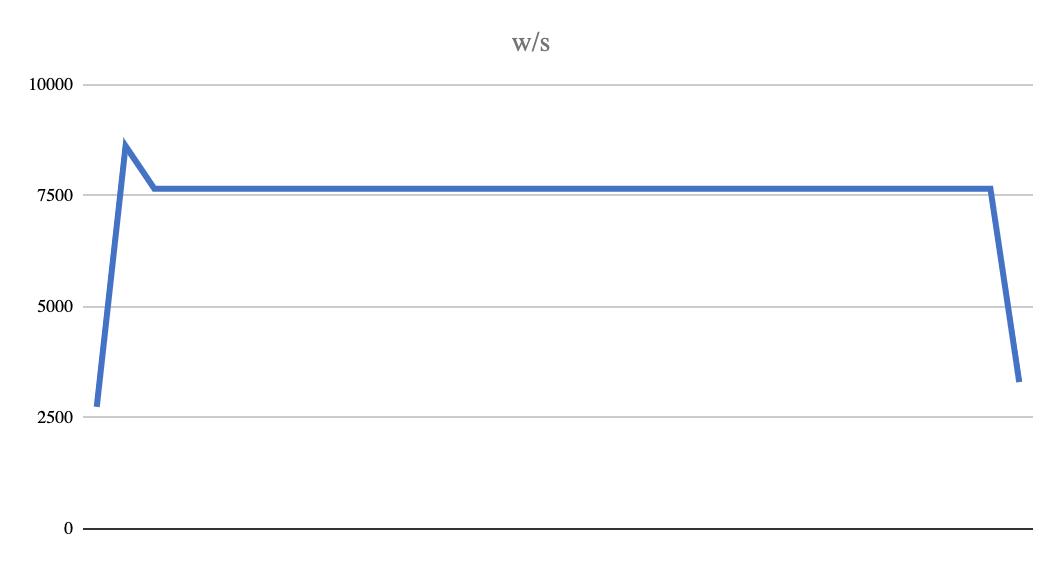This screenshot has height=566, width=1062.
Task: Select the steep rising segment of the line
Action: click(111, 276)
